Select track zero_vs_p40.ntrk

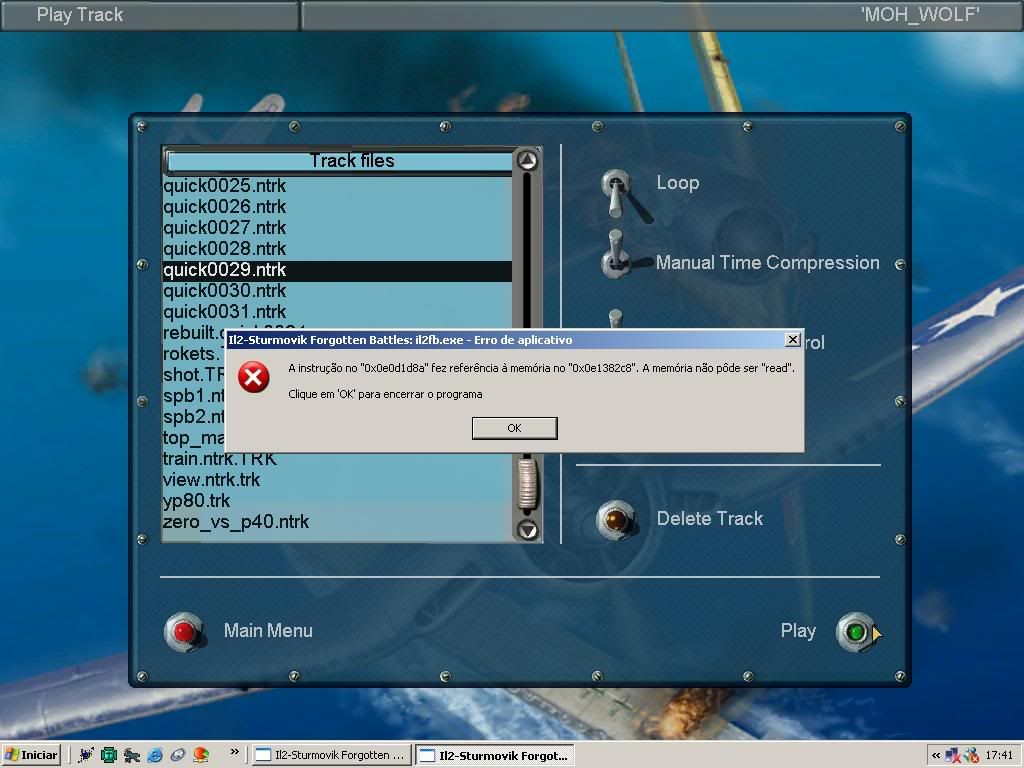pos(337,522)
